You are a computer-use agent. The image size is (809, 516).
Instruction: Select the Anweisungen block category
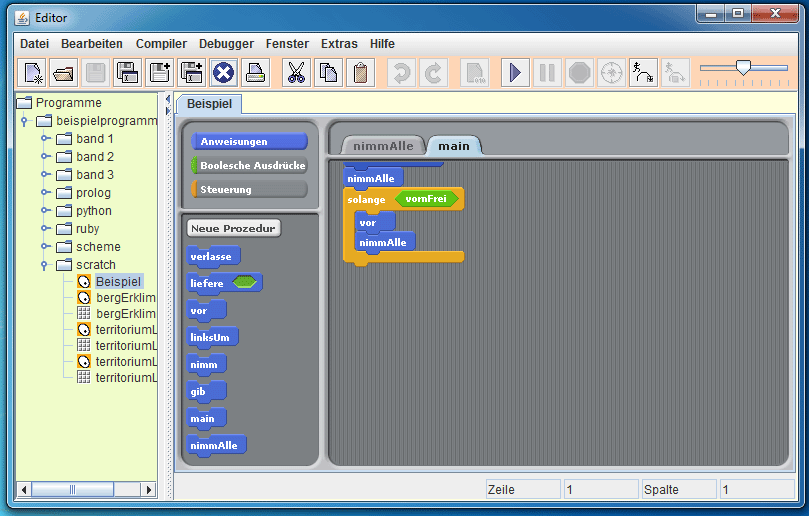click(249, 142)
